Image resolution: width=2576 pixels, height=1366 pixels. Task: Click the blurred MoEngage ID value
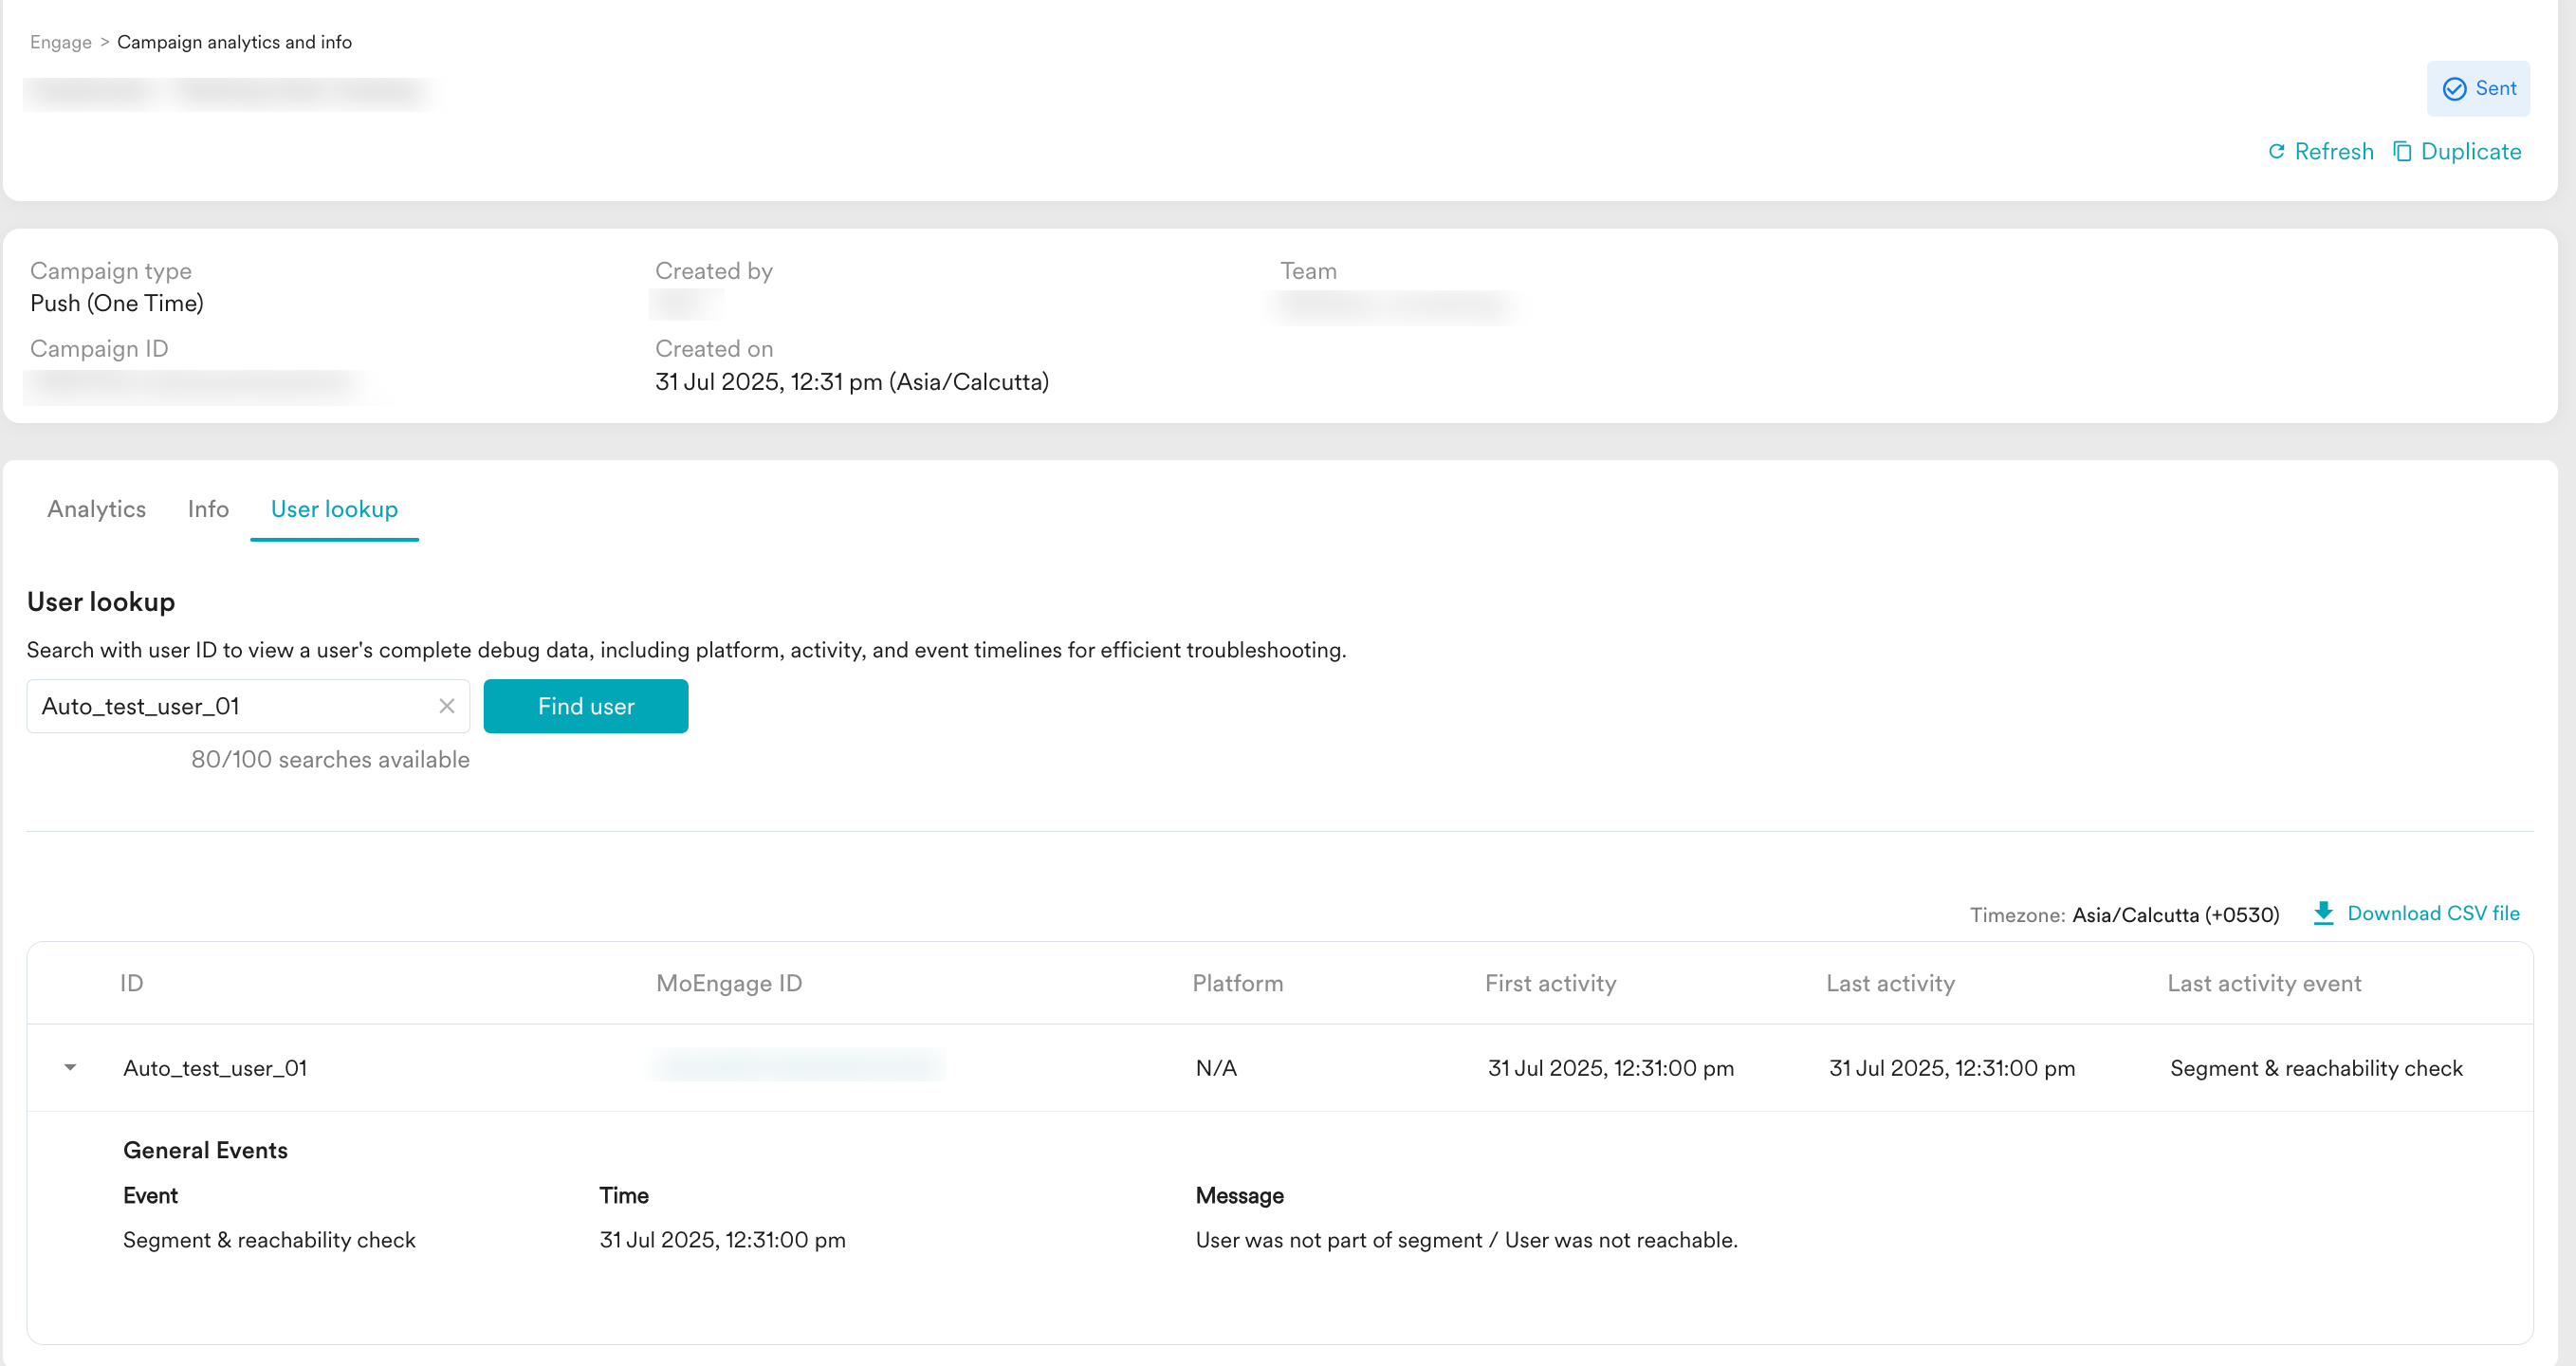click(x=797, y=1065)
